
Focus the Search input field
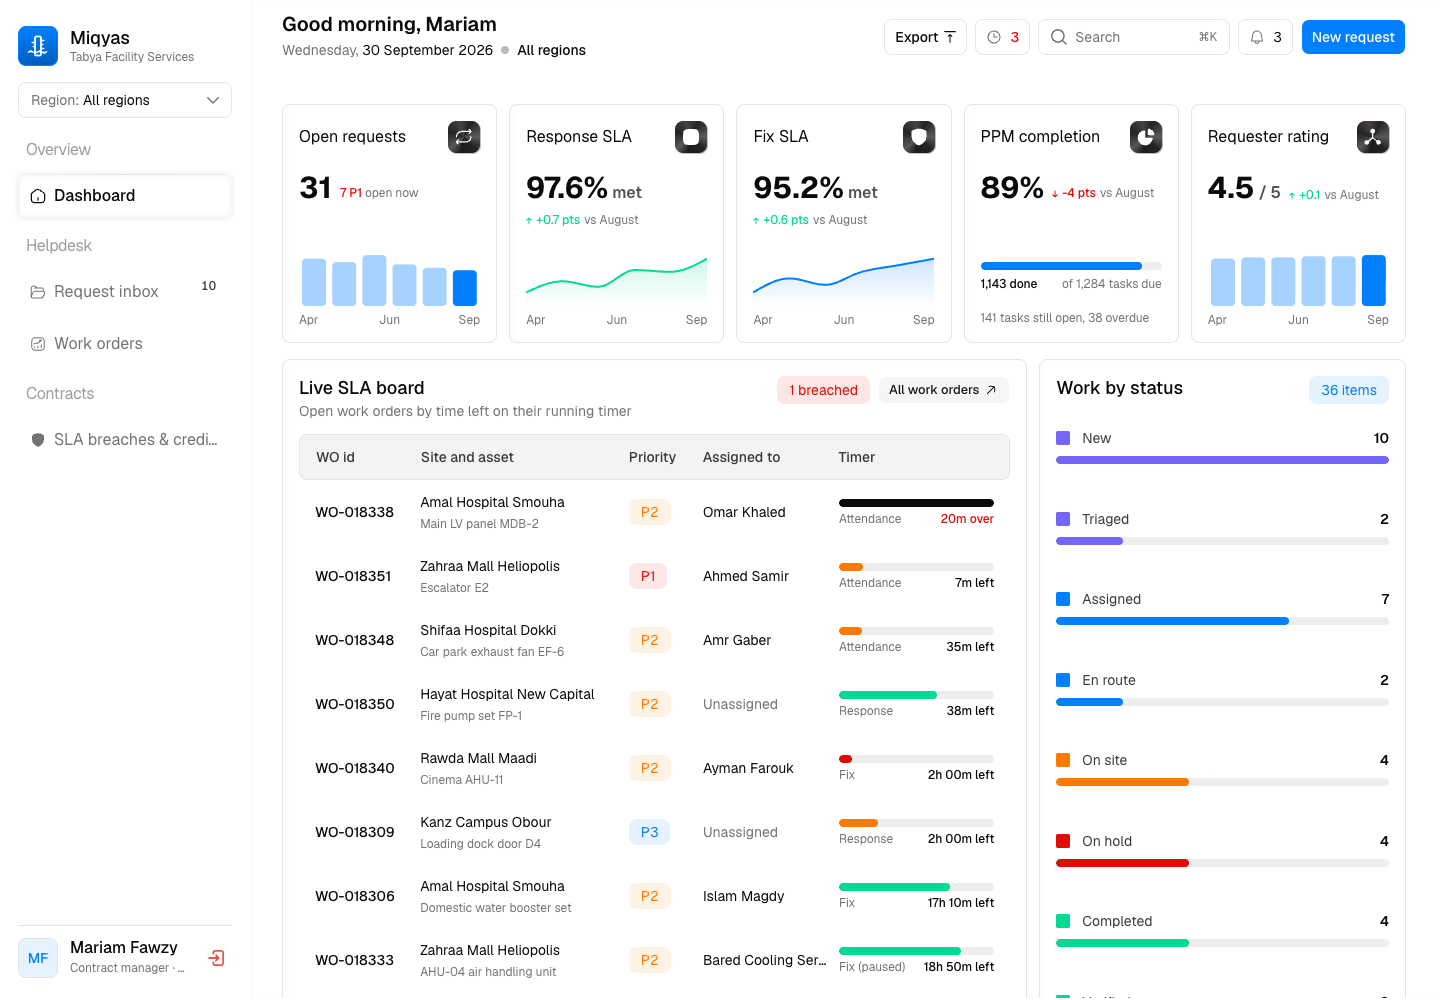coord(1134,37)
